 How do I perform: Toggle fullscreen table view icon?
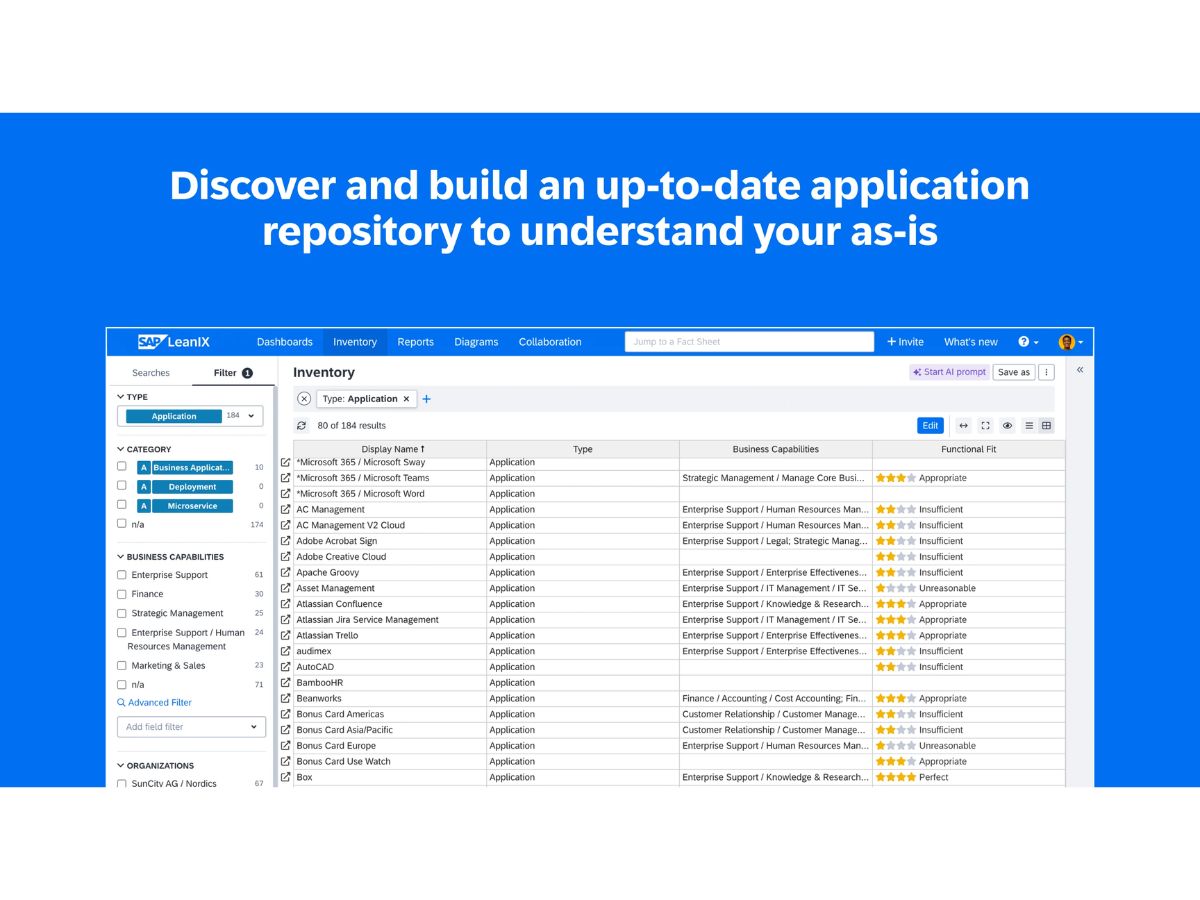[x=985, y=426]
